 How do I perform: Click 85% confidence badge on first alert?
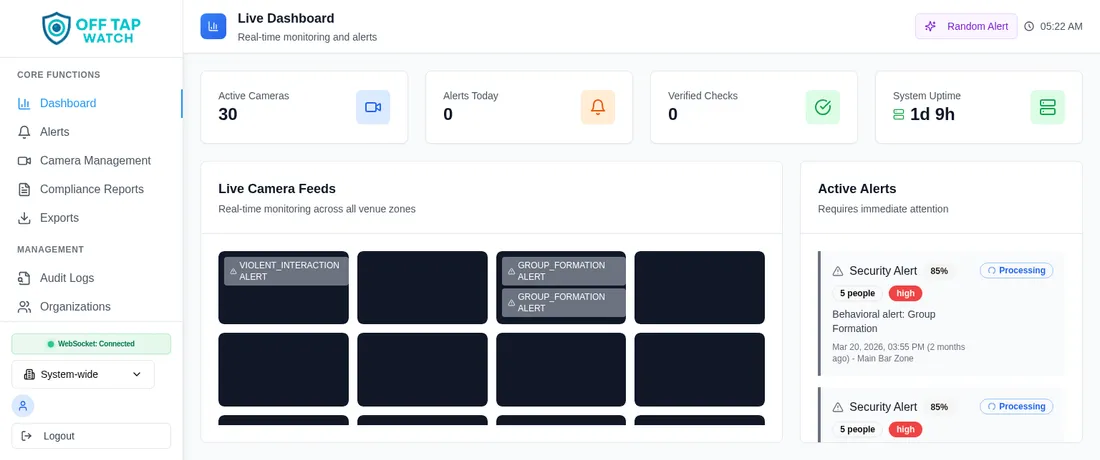(x=939, y=271)
